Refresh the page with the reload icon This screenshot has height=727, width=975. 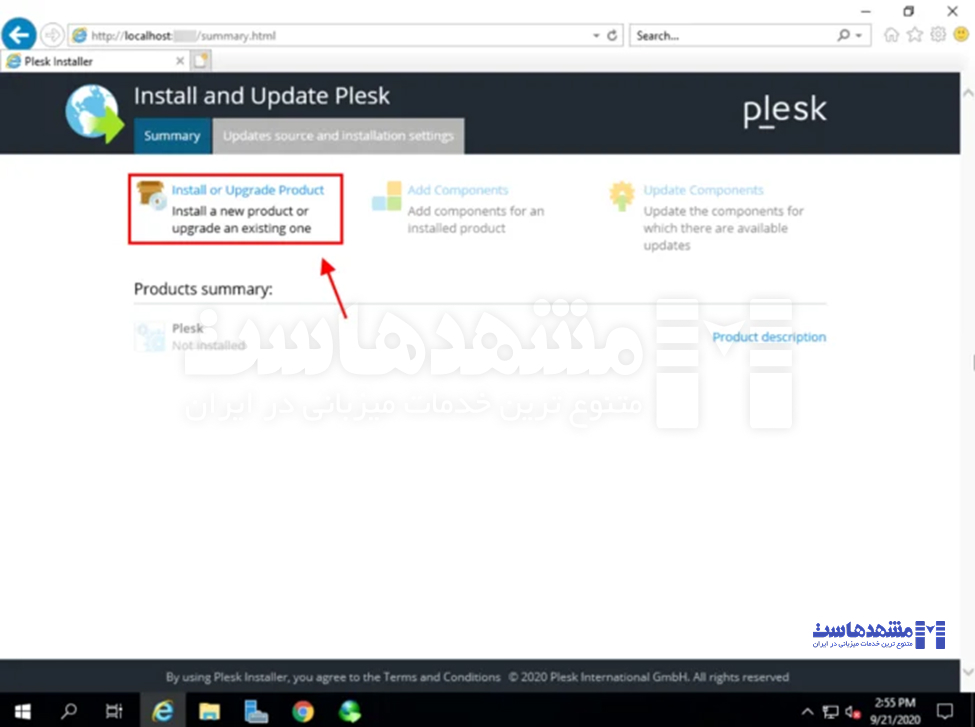[612, 35]
